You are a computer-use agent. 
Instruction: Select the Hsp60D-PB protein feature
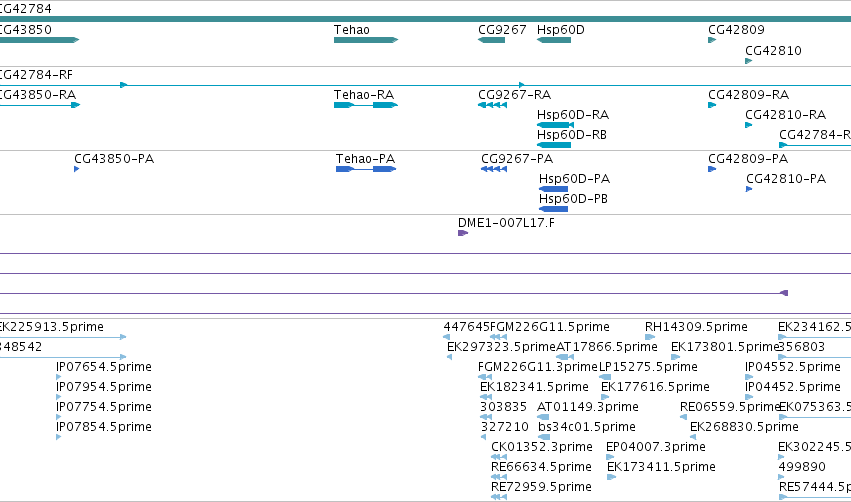click(x=553, y=209)
